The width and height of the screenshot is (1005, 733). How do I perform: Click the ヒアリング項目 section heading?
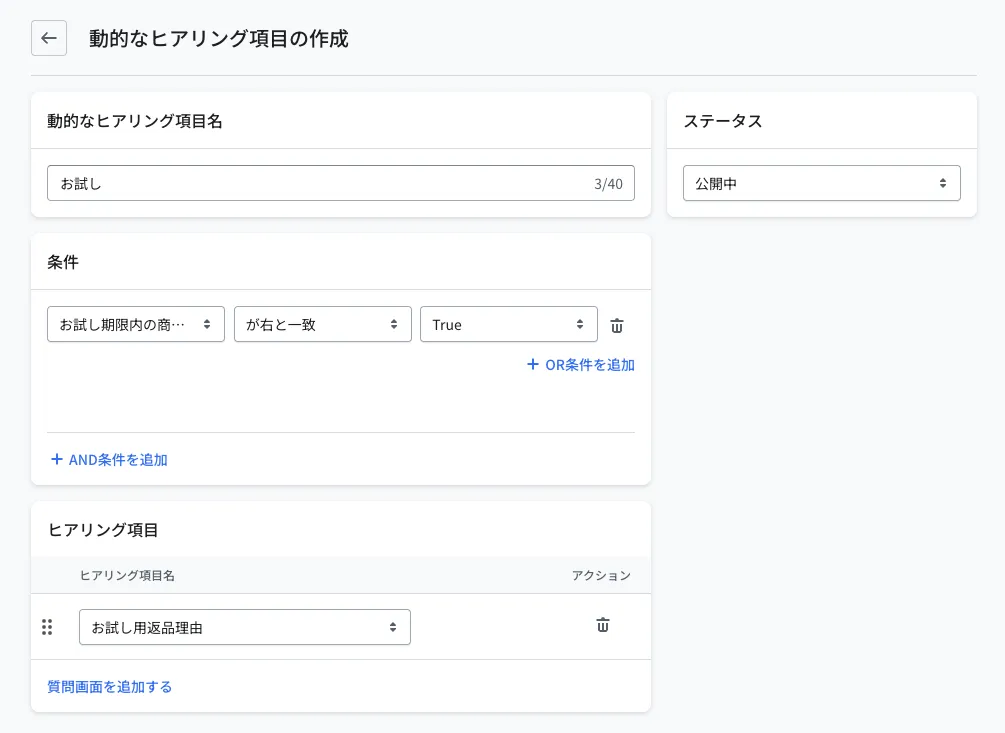(103, 530)
